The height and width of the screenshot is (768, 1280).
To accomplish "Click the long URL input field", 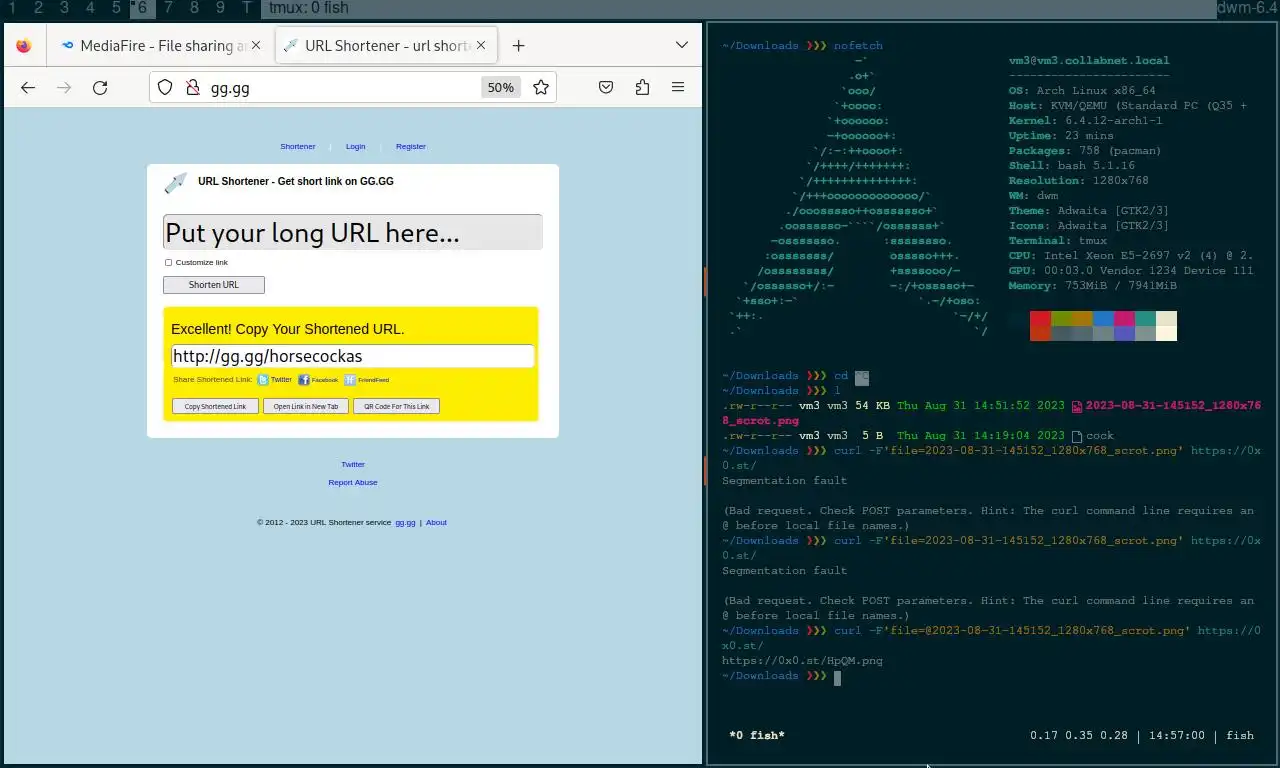I will click(353, 232).
